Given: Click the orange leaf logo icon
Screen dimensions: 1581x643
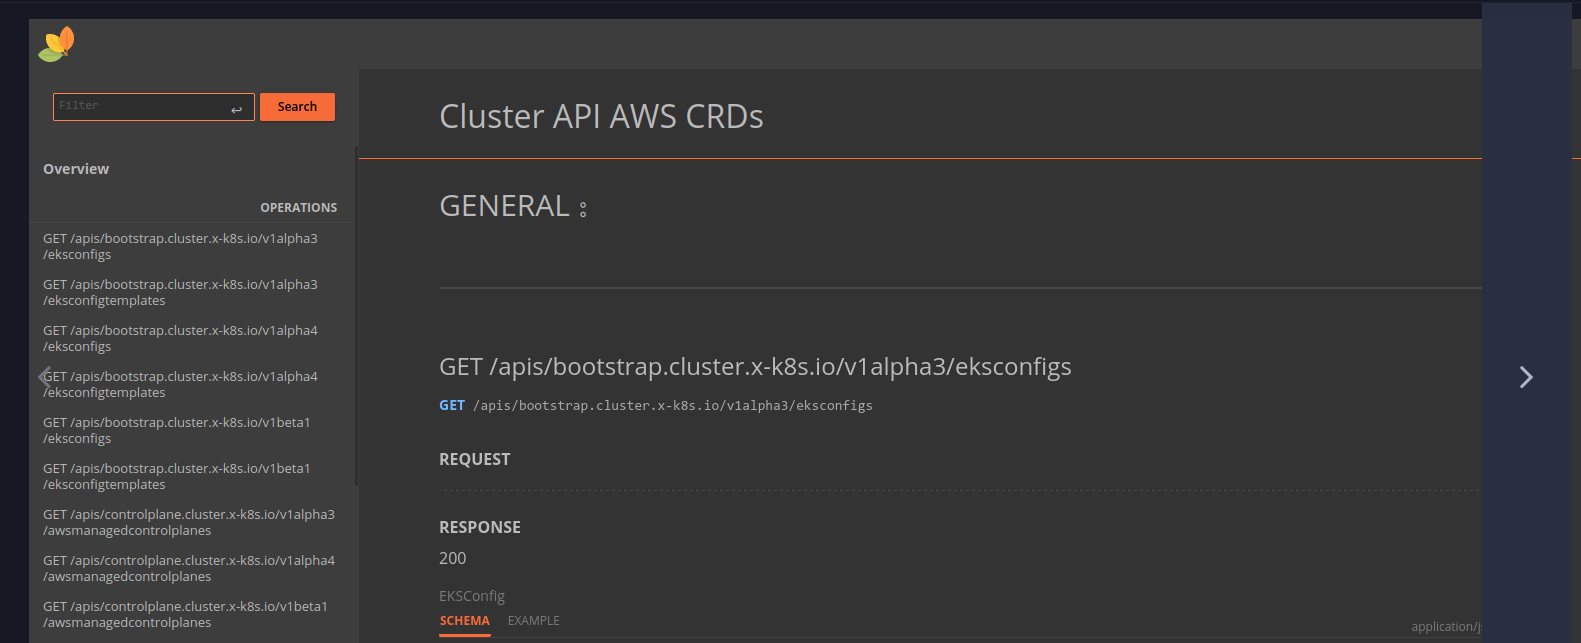Looking at the screenshot, I should tap(56, 44).
